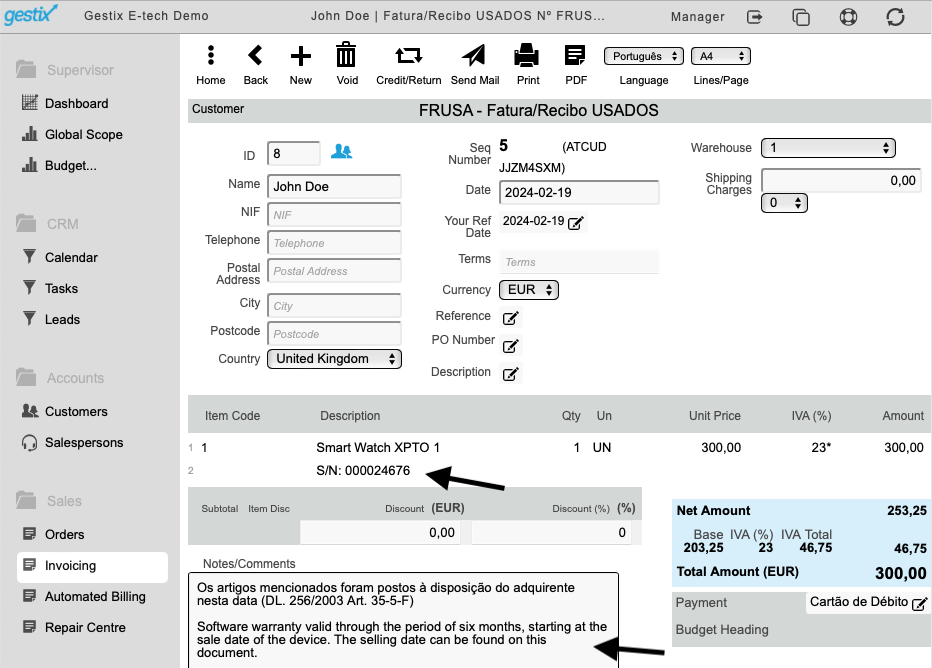Open Automated Billing in the sidebar
The height and width of the screenshot is (668, 932).
(95, 596)
